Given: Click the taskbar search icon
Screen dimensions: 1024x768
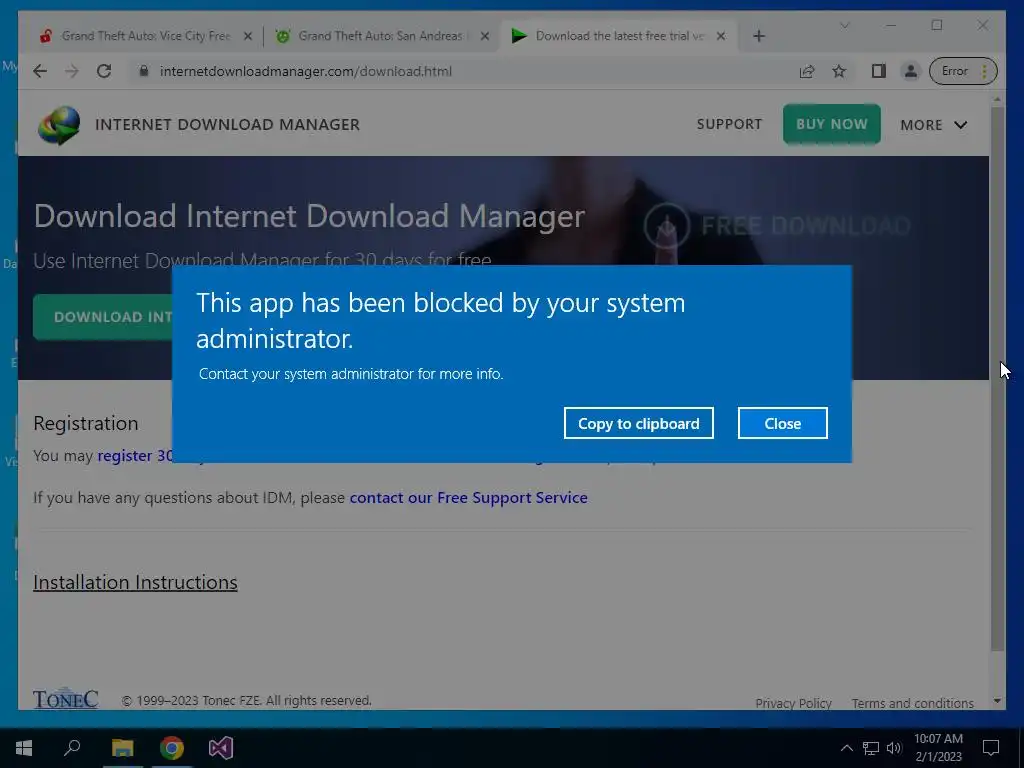Looking at the screenshot, I should pyautogui.click(x=72, y=748).
